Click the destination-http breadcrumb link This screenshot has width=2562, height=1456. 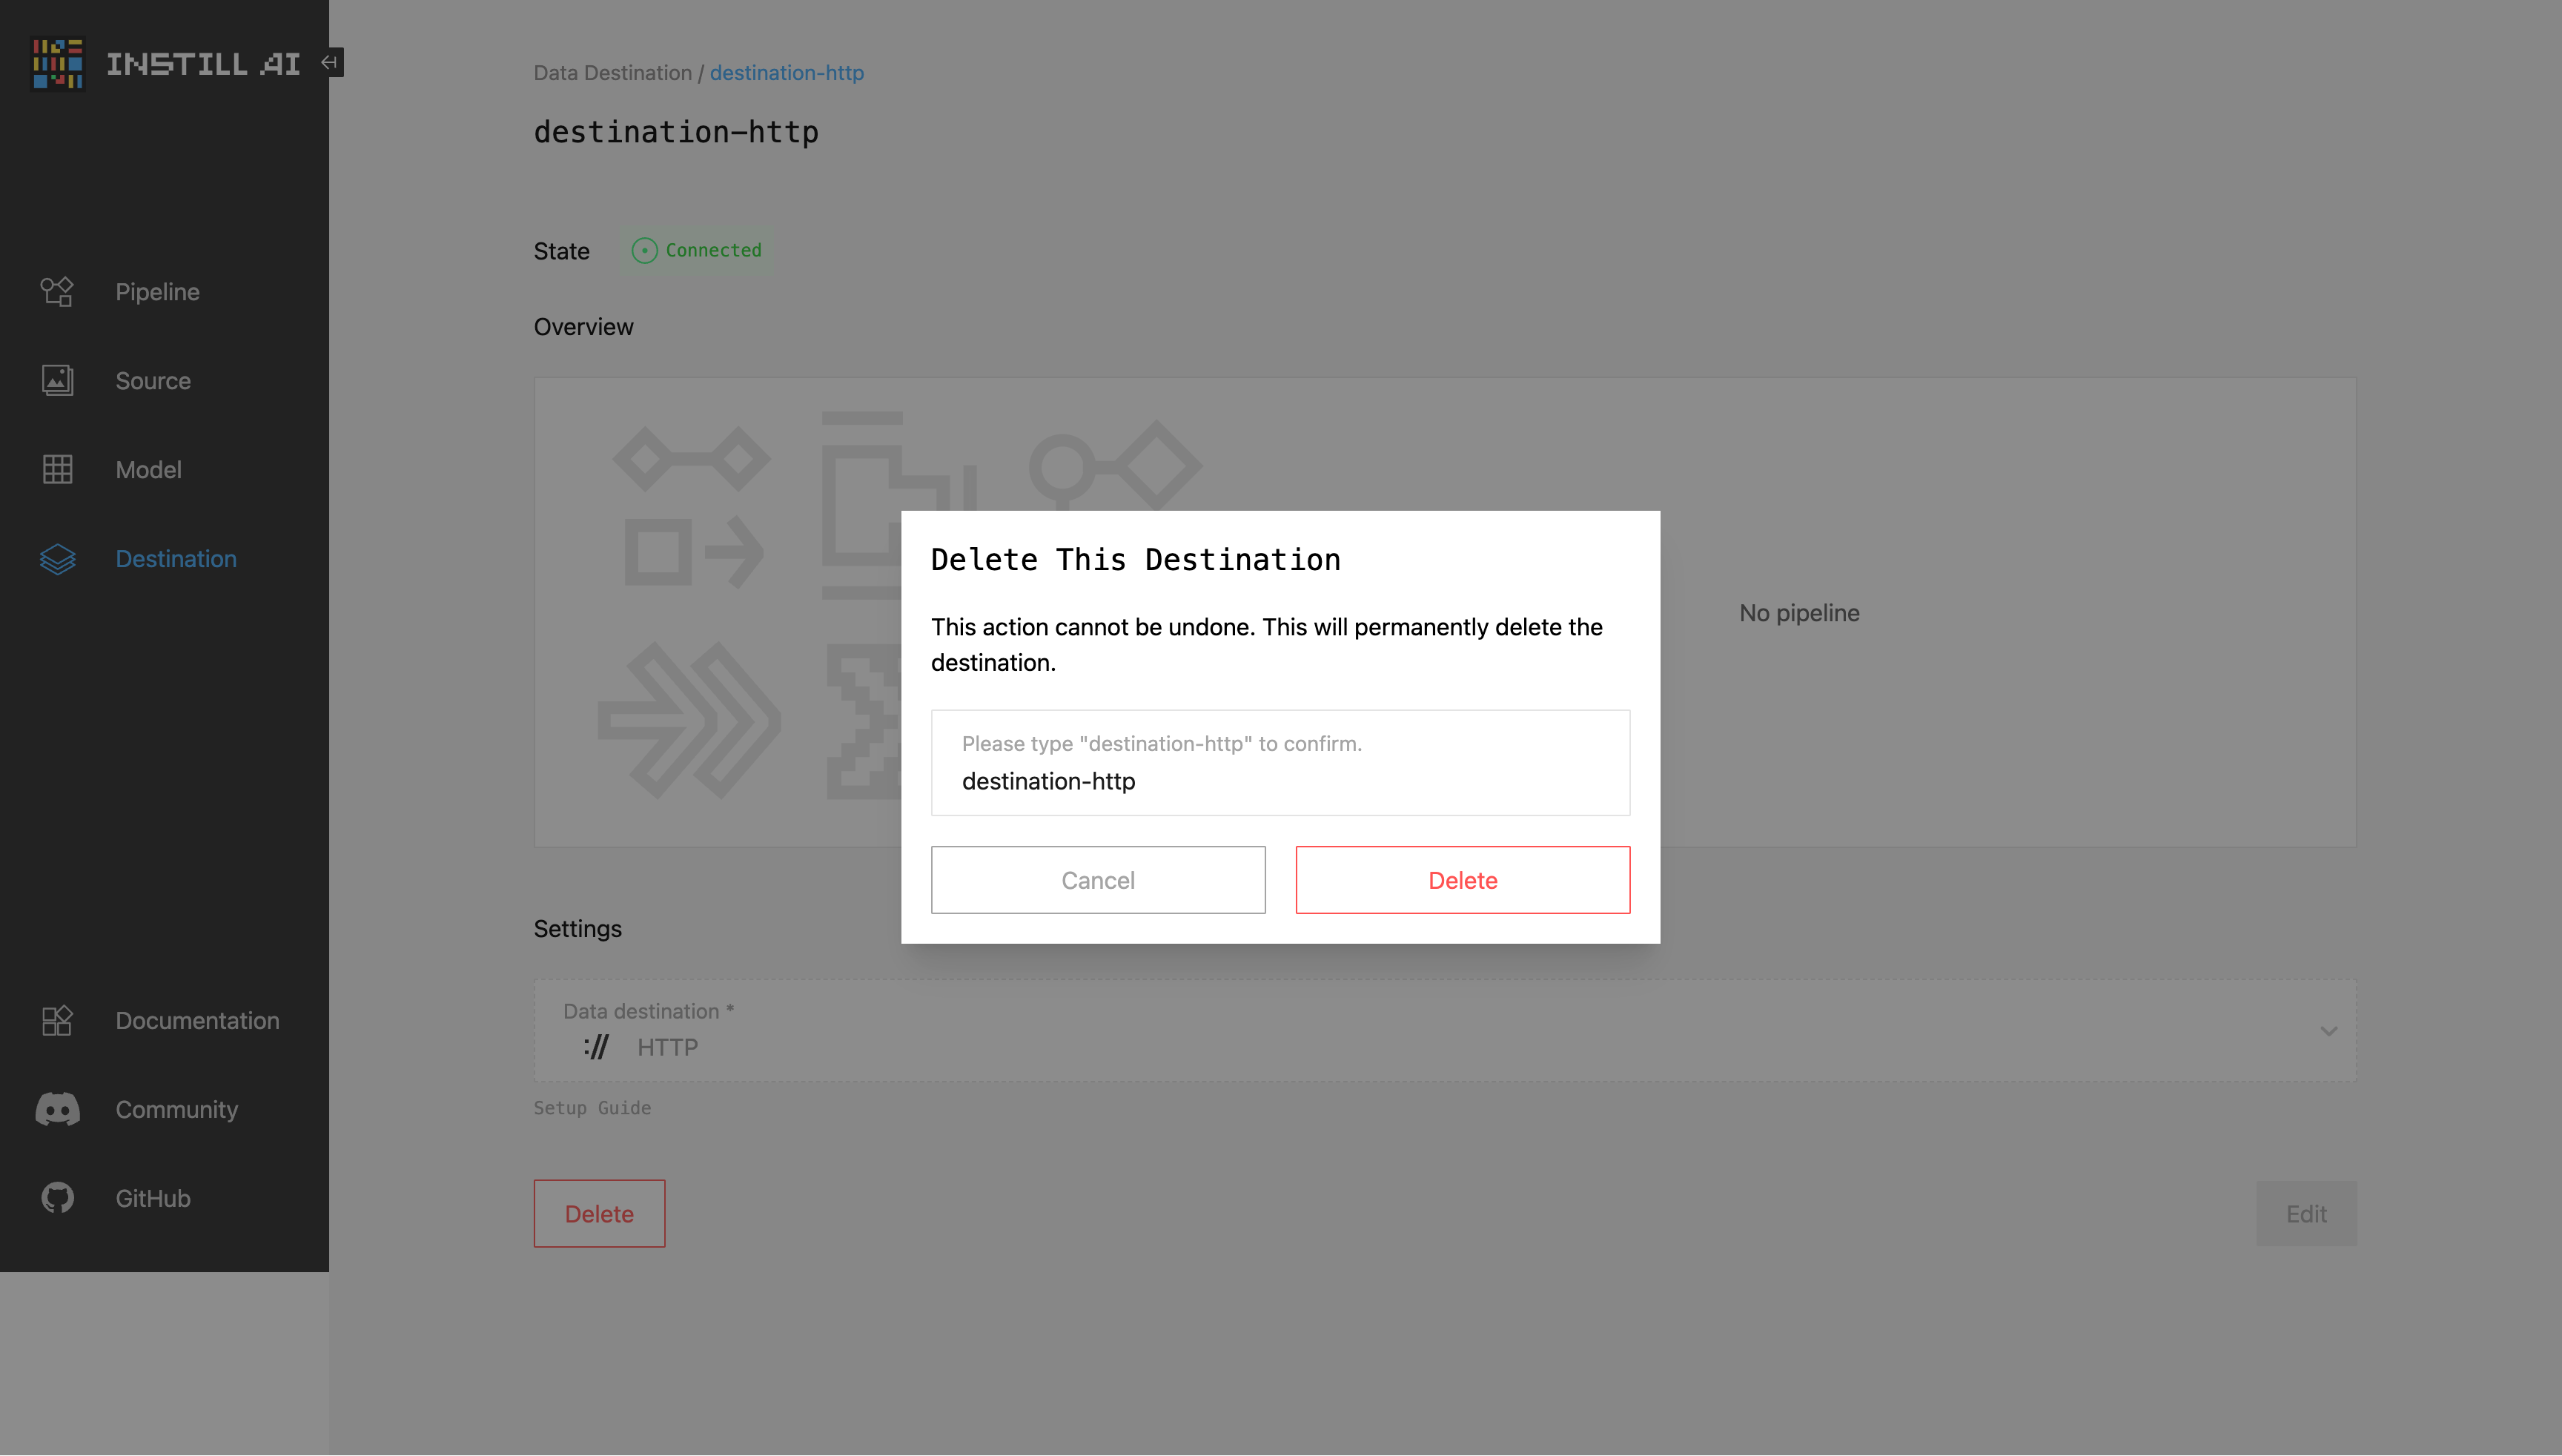coord(787,72)
